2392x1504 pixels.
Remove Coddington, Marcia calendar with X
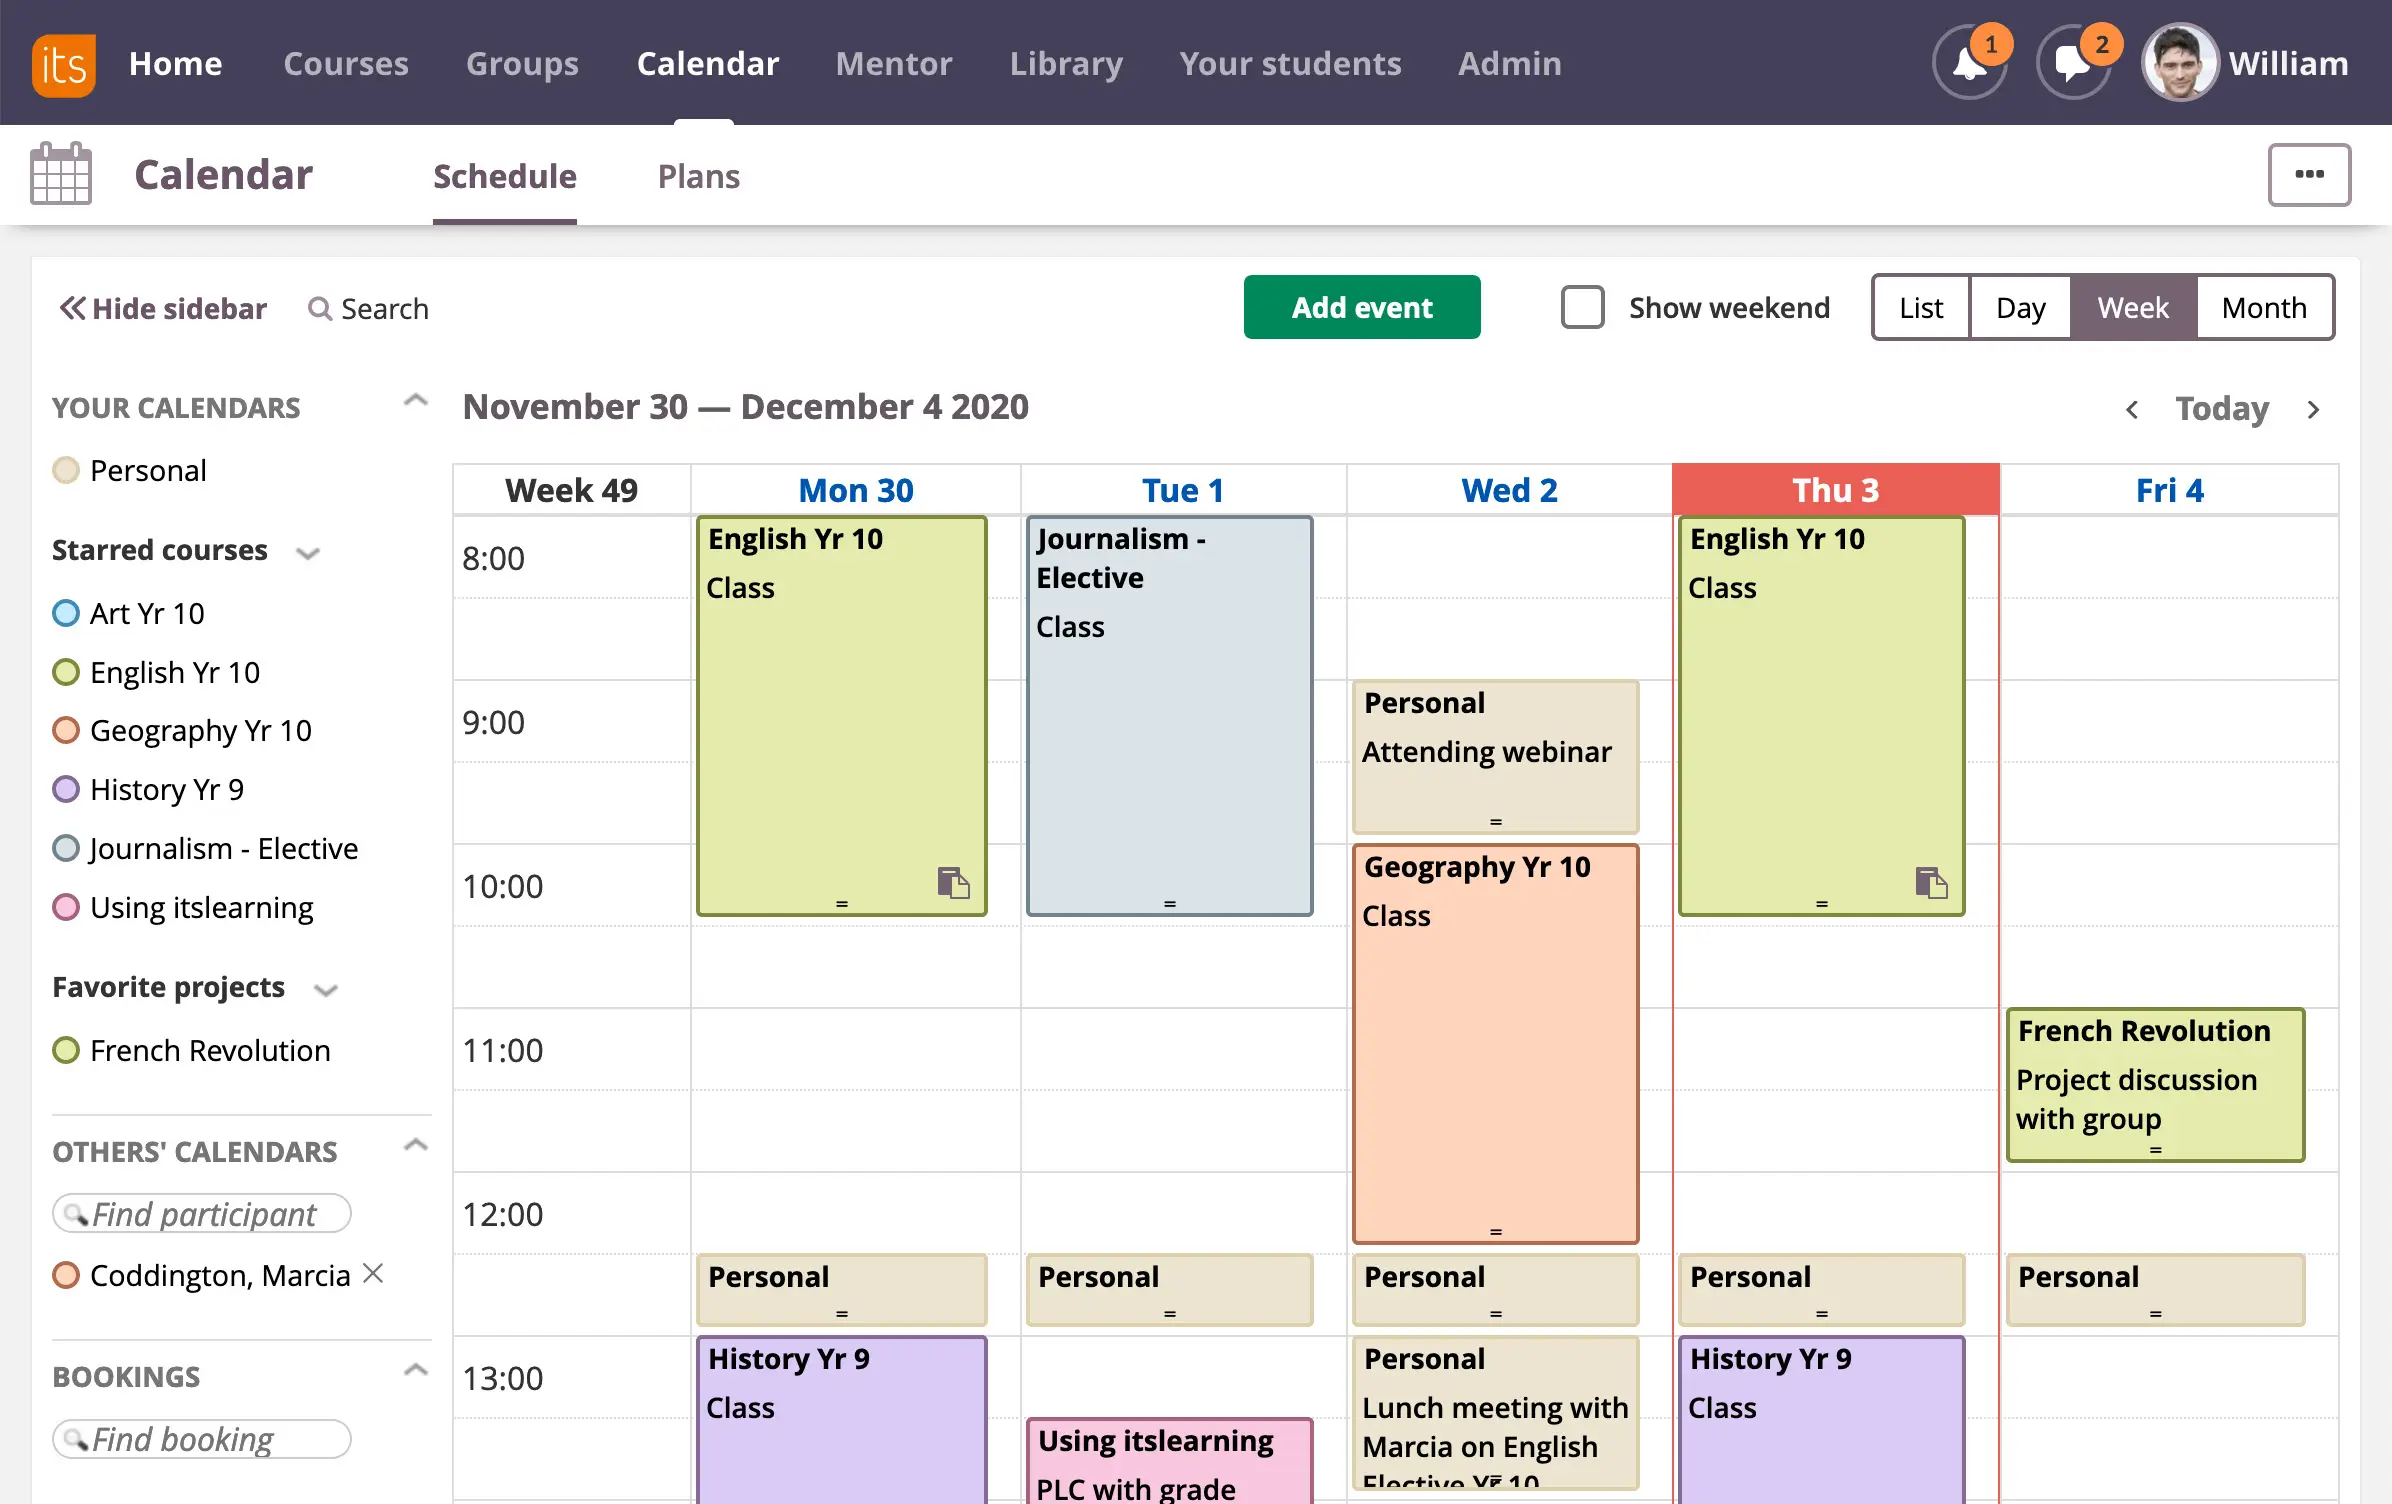[373, 1273]
